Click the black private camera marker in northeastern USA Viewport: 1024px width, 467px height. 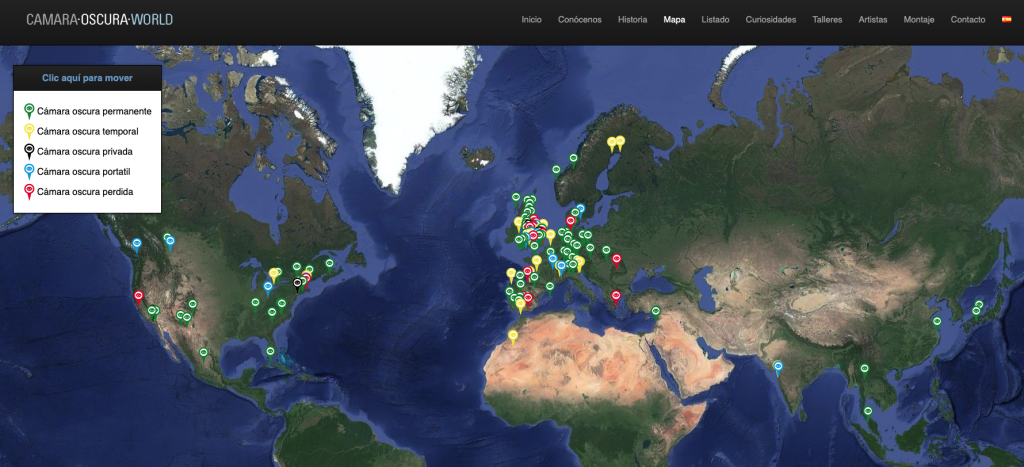click(298, 283)
